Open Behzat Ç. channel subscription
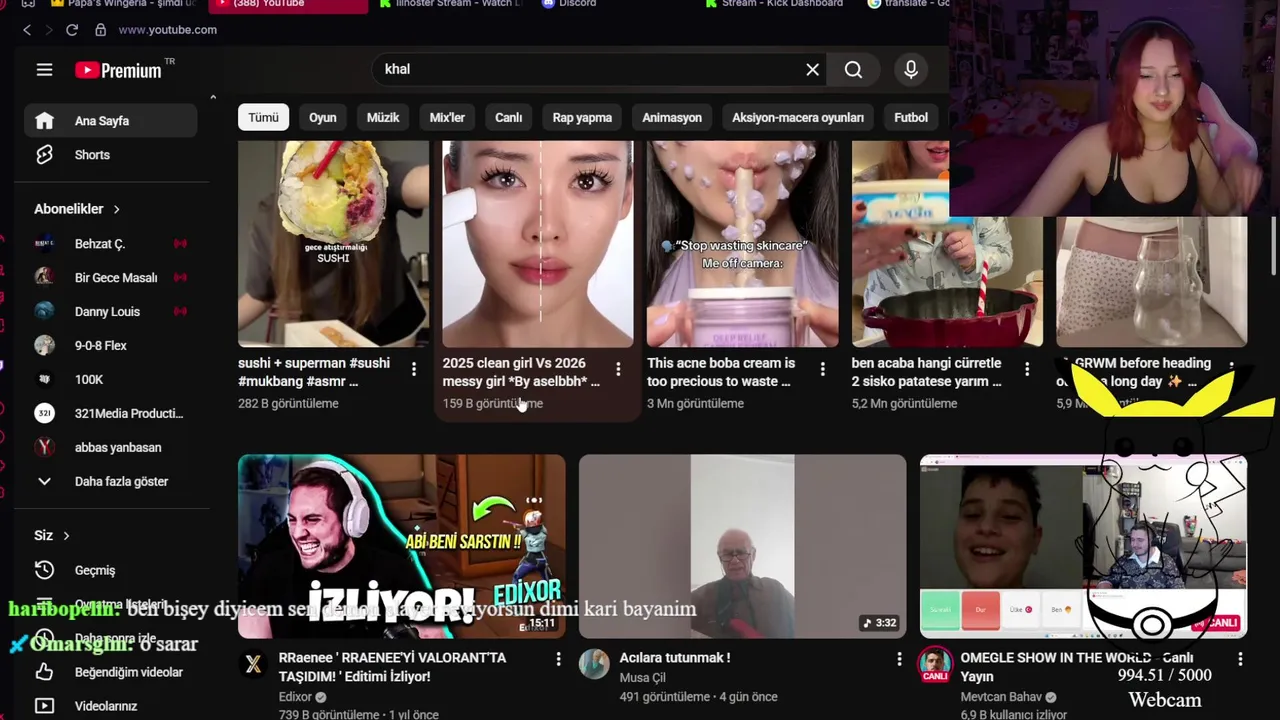 tap(111, 244)
